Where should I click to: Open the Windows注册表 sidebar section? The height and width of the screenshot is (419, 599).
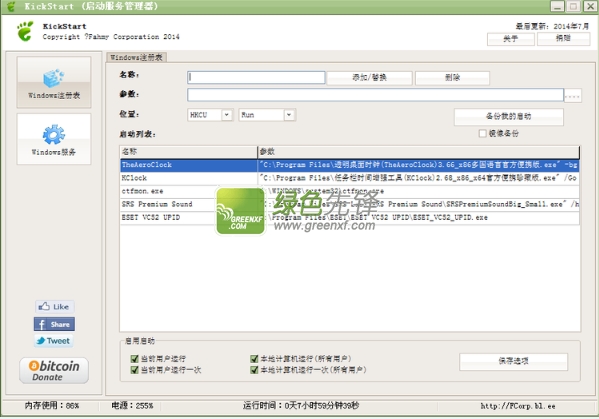[x=54, y=82]
